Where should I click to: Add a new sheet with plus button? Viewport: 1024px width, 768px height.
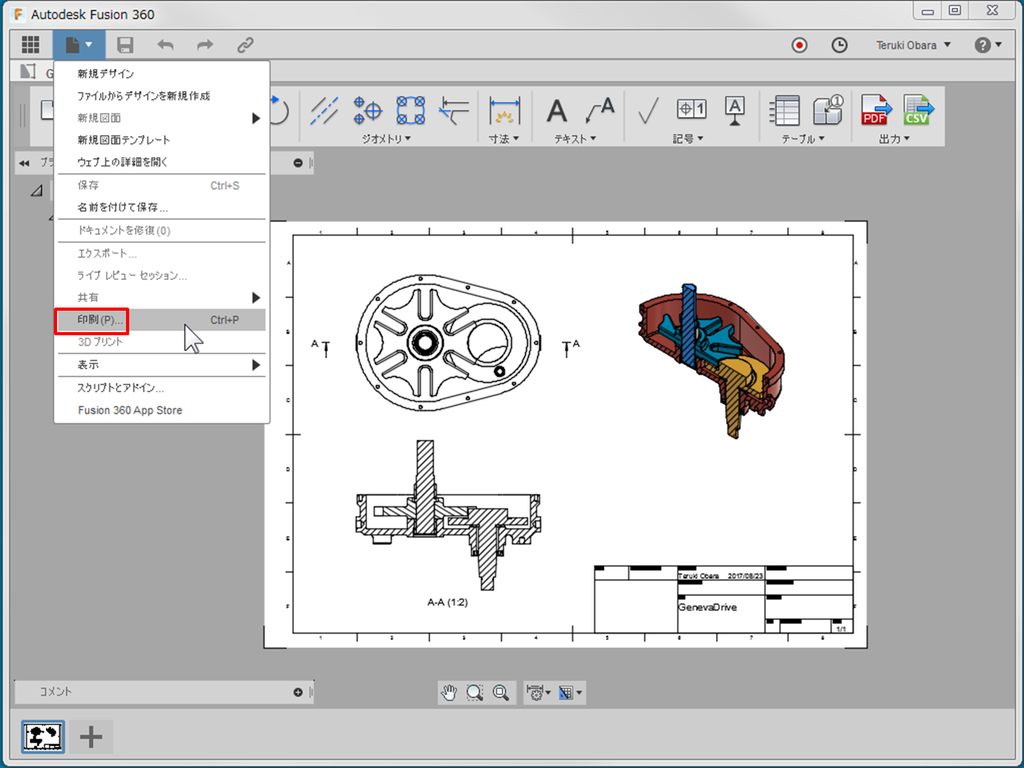[x=91, y=737]
